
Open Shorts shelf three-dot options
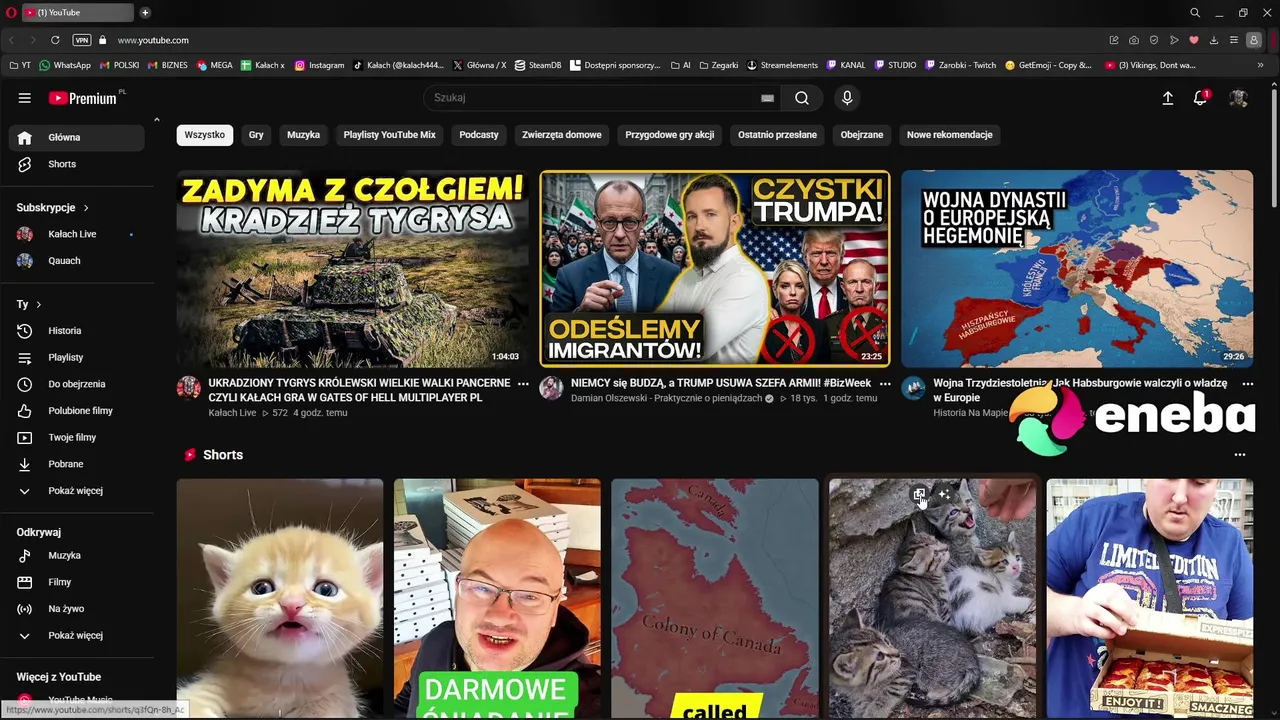pyautogui.click(x=1240, y=455)
